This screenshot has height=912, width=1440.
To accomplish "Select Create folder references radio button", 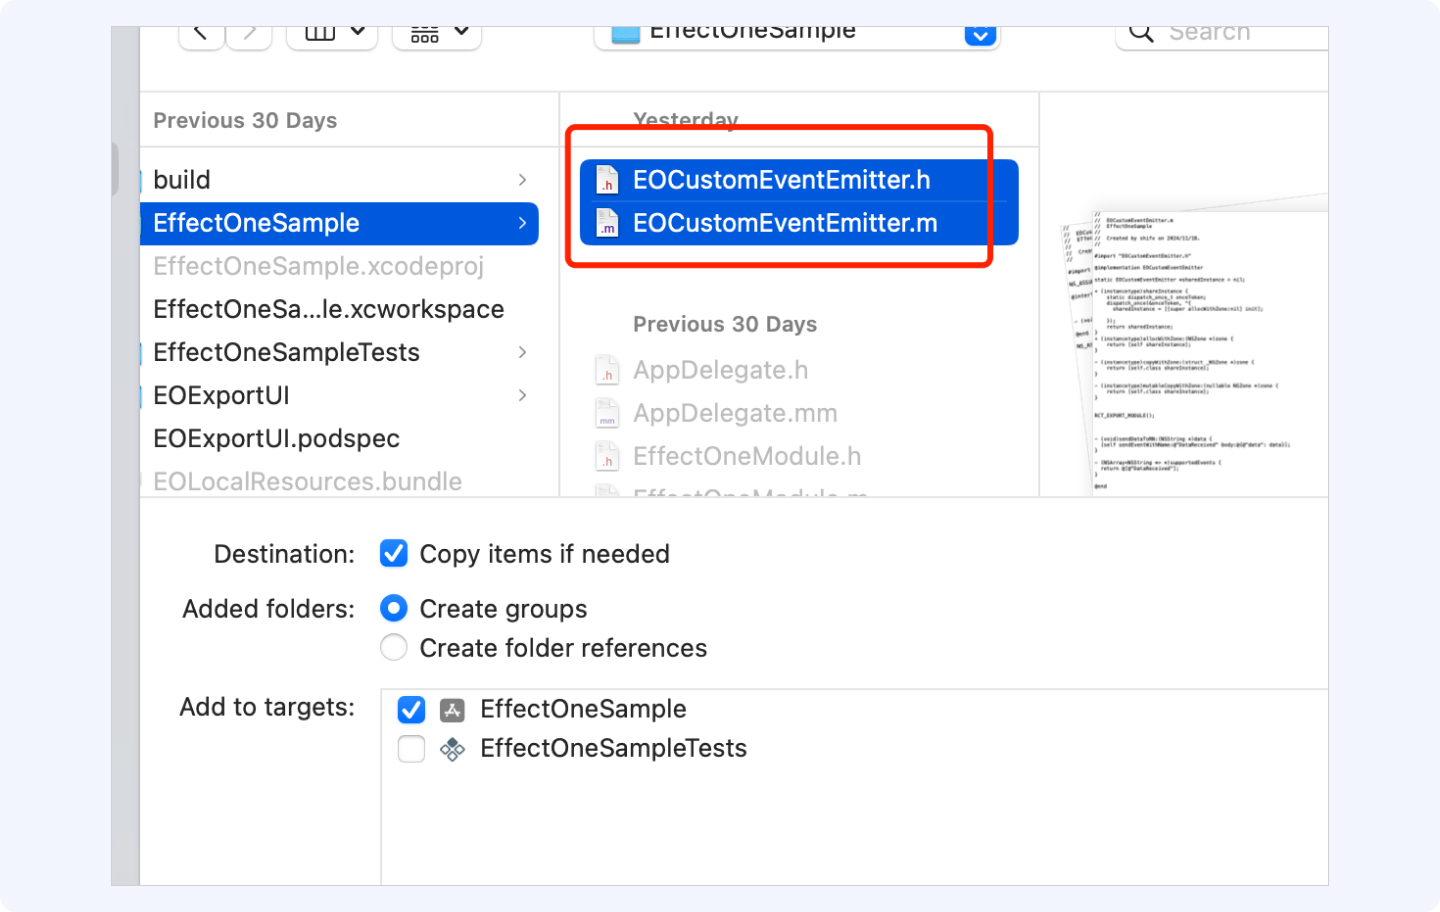I will point(394,647).
